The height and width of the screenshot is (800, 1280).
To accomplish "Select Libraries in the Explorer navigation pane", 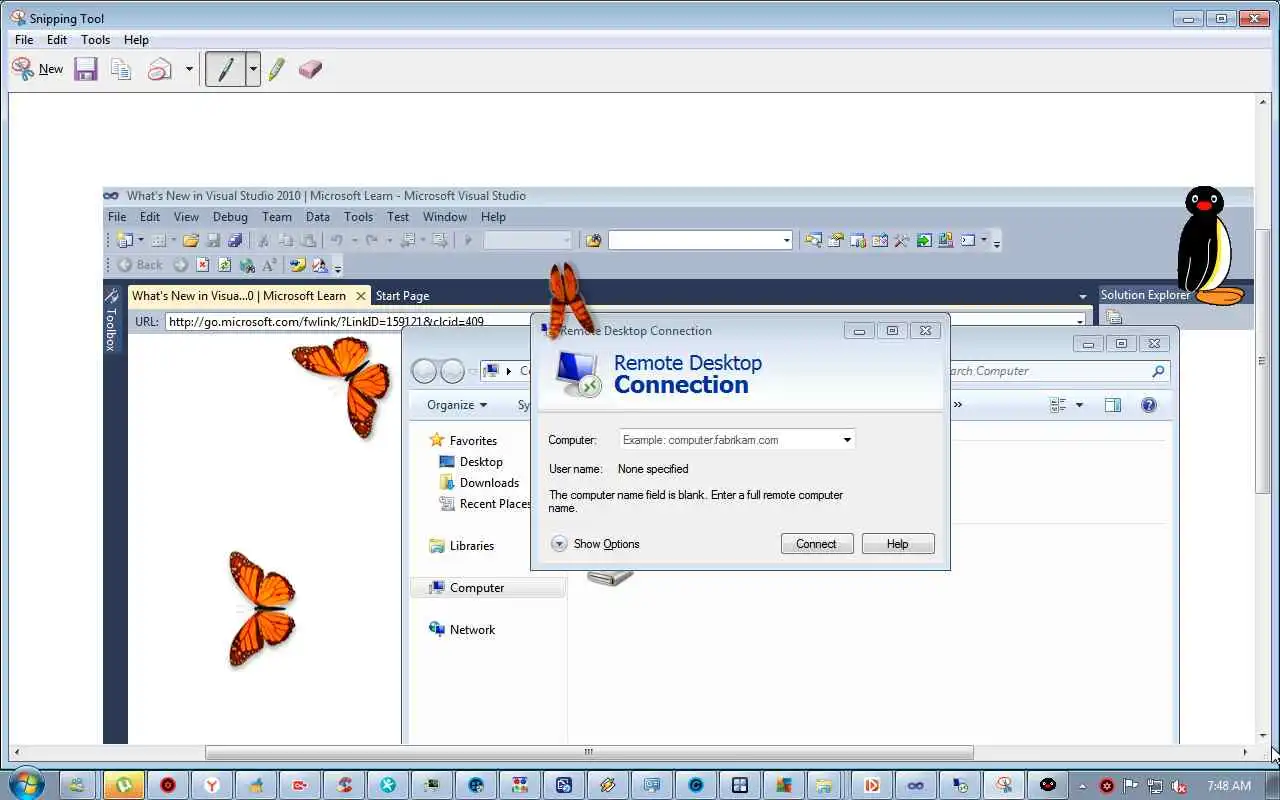I will click(x=472, y=546).
